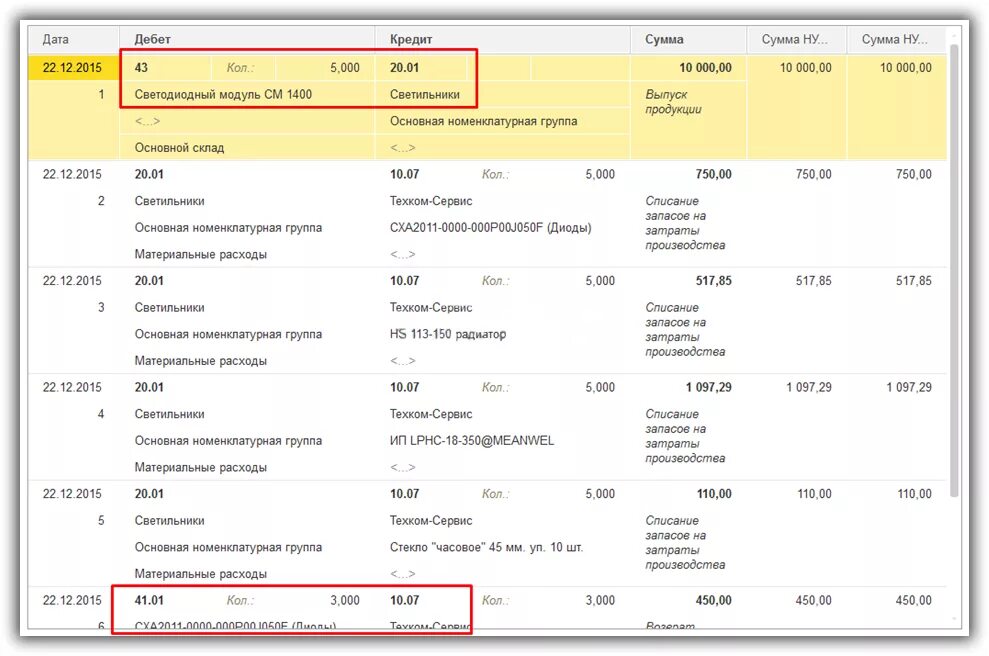Select credit account 20.01 in the highlighted entry
This screenshot has height=656, width=989.
[404, 67]
